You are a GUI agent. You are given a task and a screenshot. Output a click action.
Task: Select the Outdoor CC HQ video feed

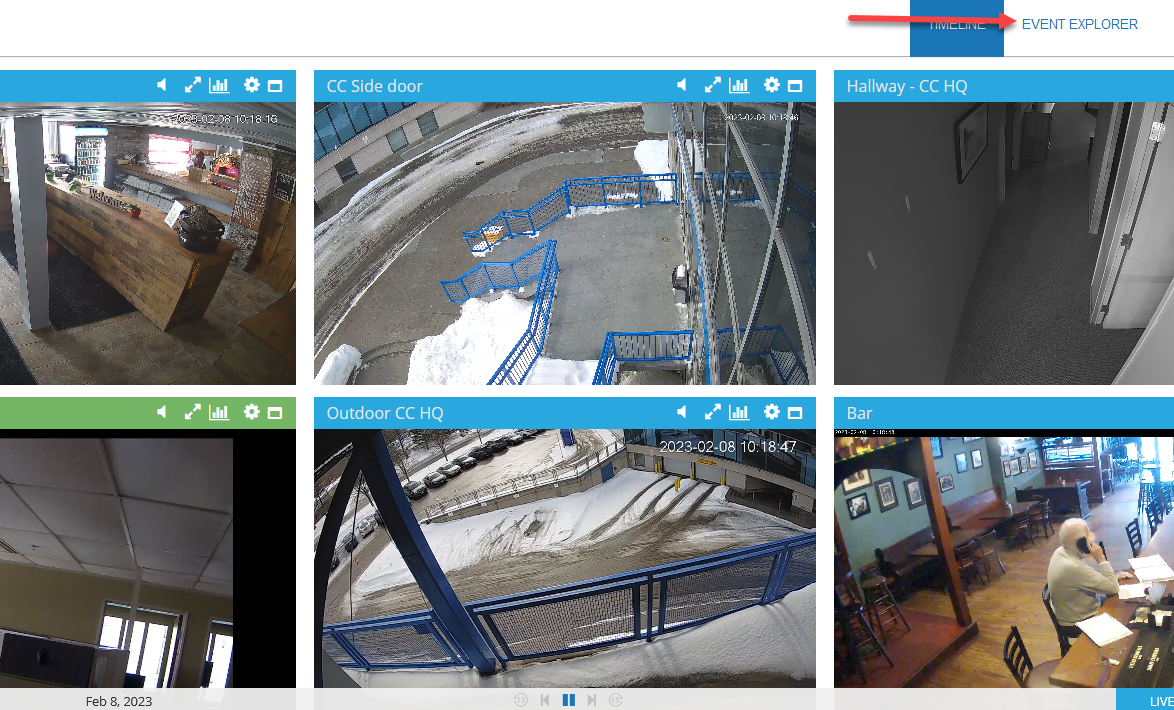pyautogui.click(x=565, y=558)
